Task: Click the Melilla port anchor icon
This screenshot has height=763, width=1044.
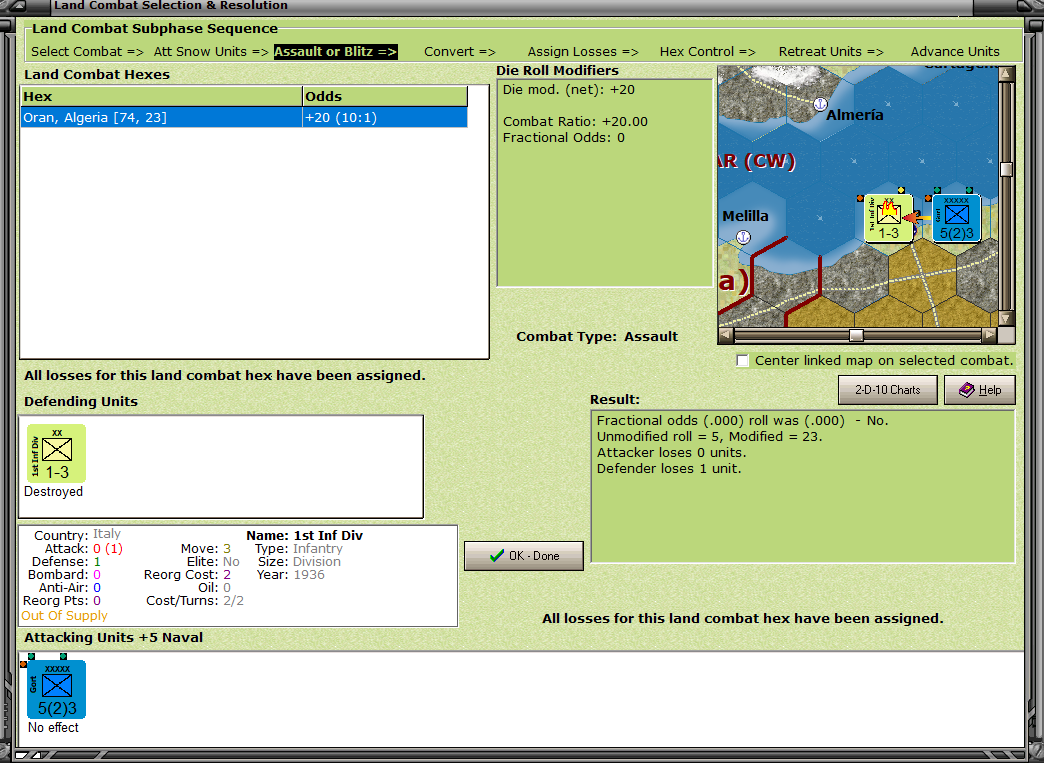Action: point(744,237)
